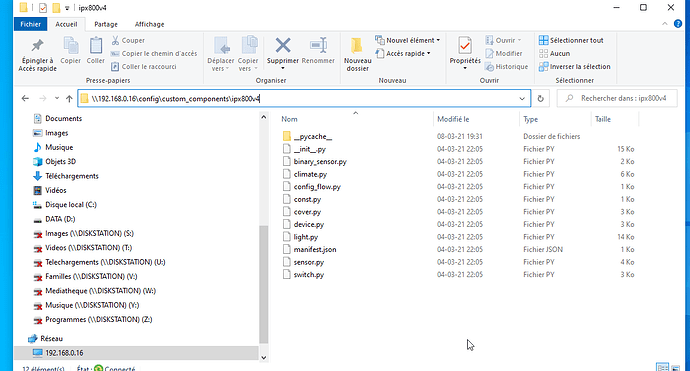Sort by the Type column header
This screenshot has width=690, height=371.
coord(530,119)
